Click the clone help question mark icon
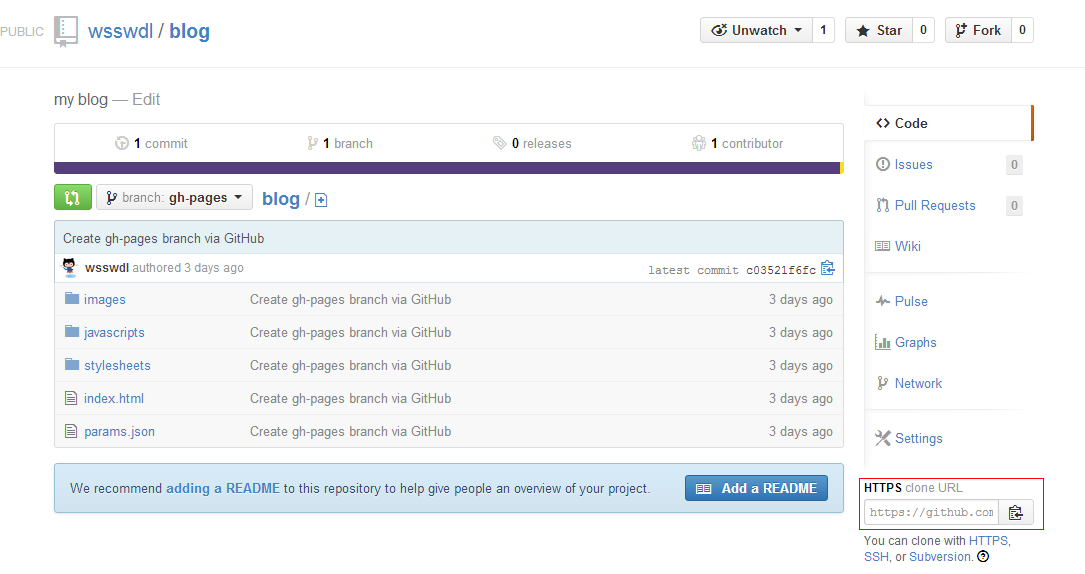The image size is (1085, 574). 983,557
